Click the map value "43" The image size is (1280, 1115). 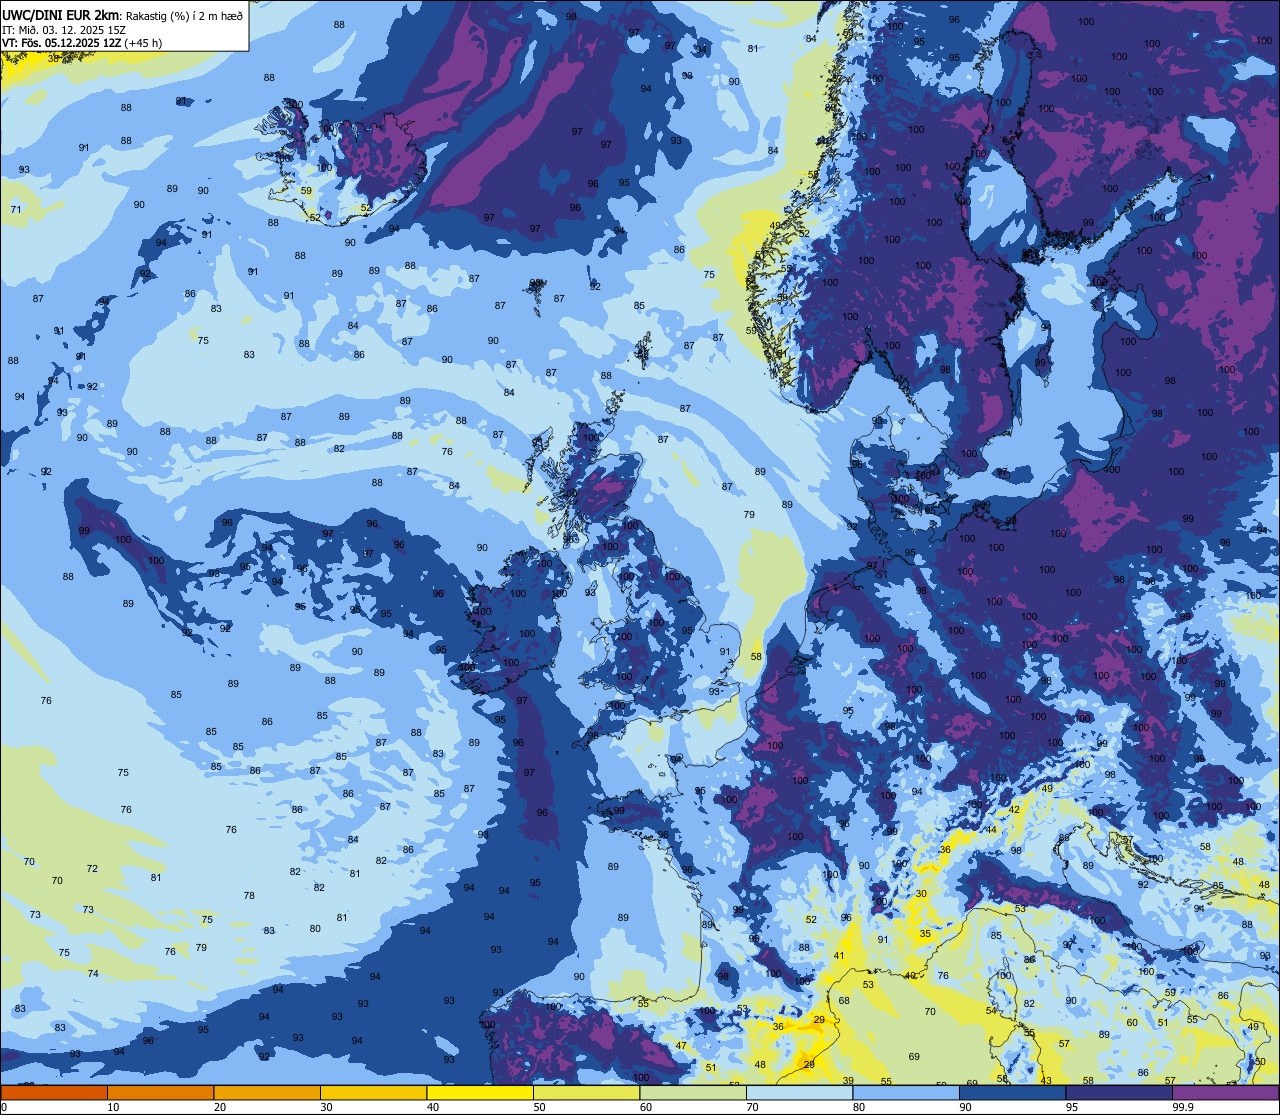point(1046,1080)
